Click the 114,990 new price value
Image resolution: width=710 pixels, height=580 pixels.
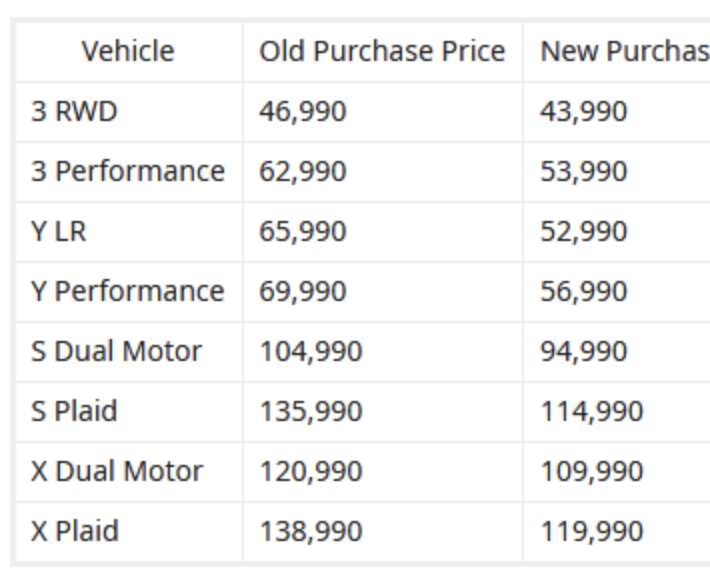click(x=592, y=411)
